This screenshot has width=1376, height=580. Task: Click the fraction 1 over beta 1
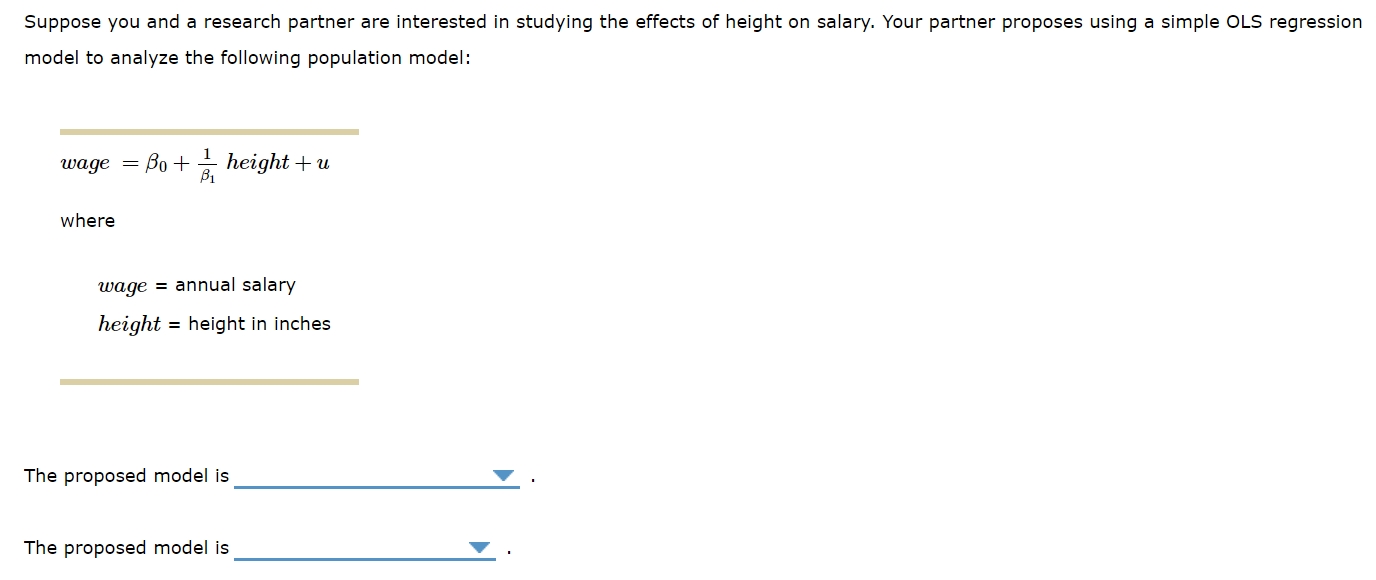pos(207,163)
